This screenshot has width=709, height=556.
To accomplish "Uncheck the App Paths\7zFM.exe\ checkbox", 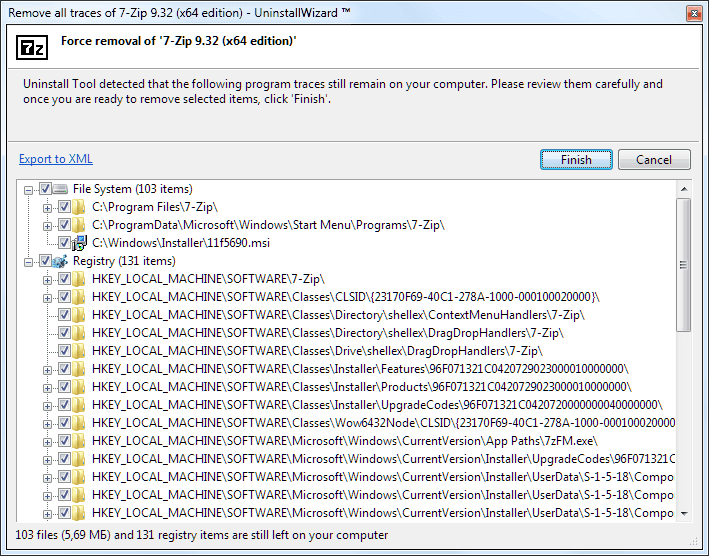I will pyautogui.click(x=64, y=441).
